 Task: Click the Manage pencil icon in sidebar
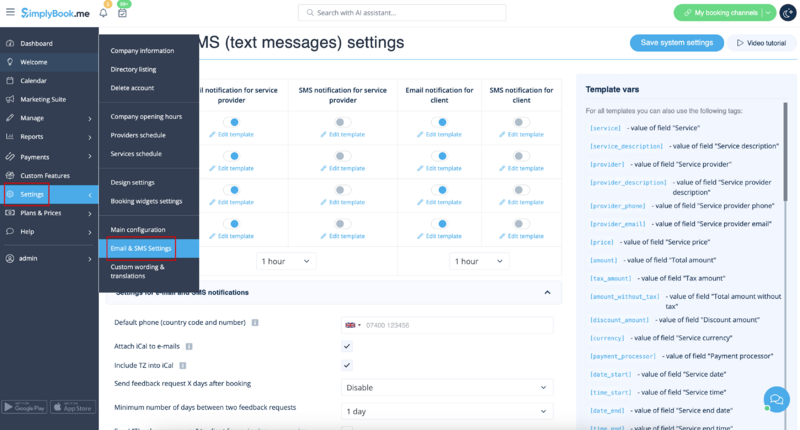click(x=10, y=118)
